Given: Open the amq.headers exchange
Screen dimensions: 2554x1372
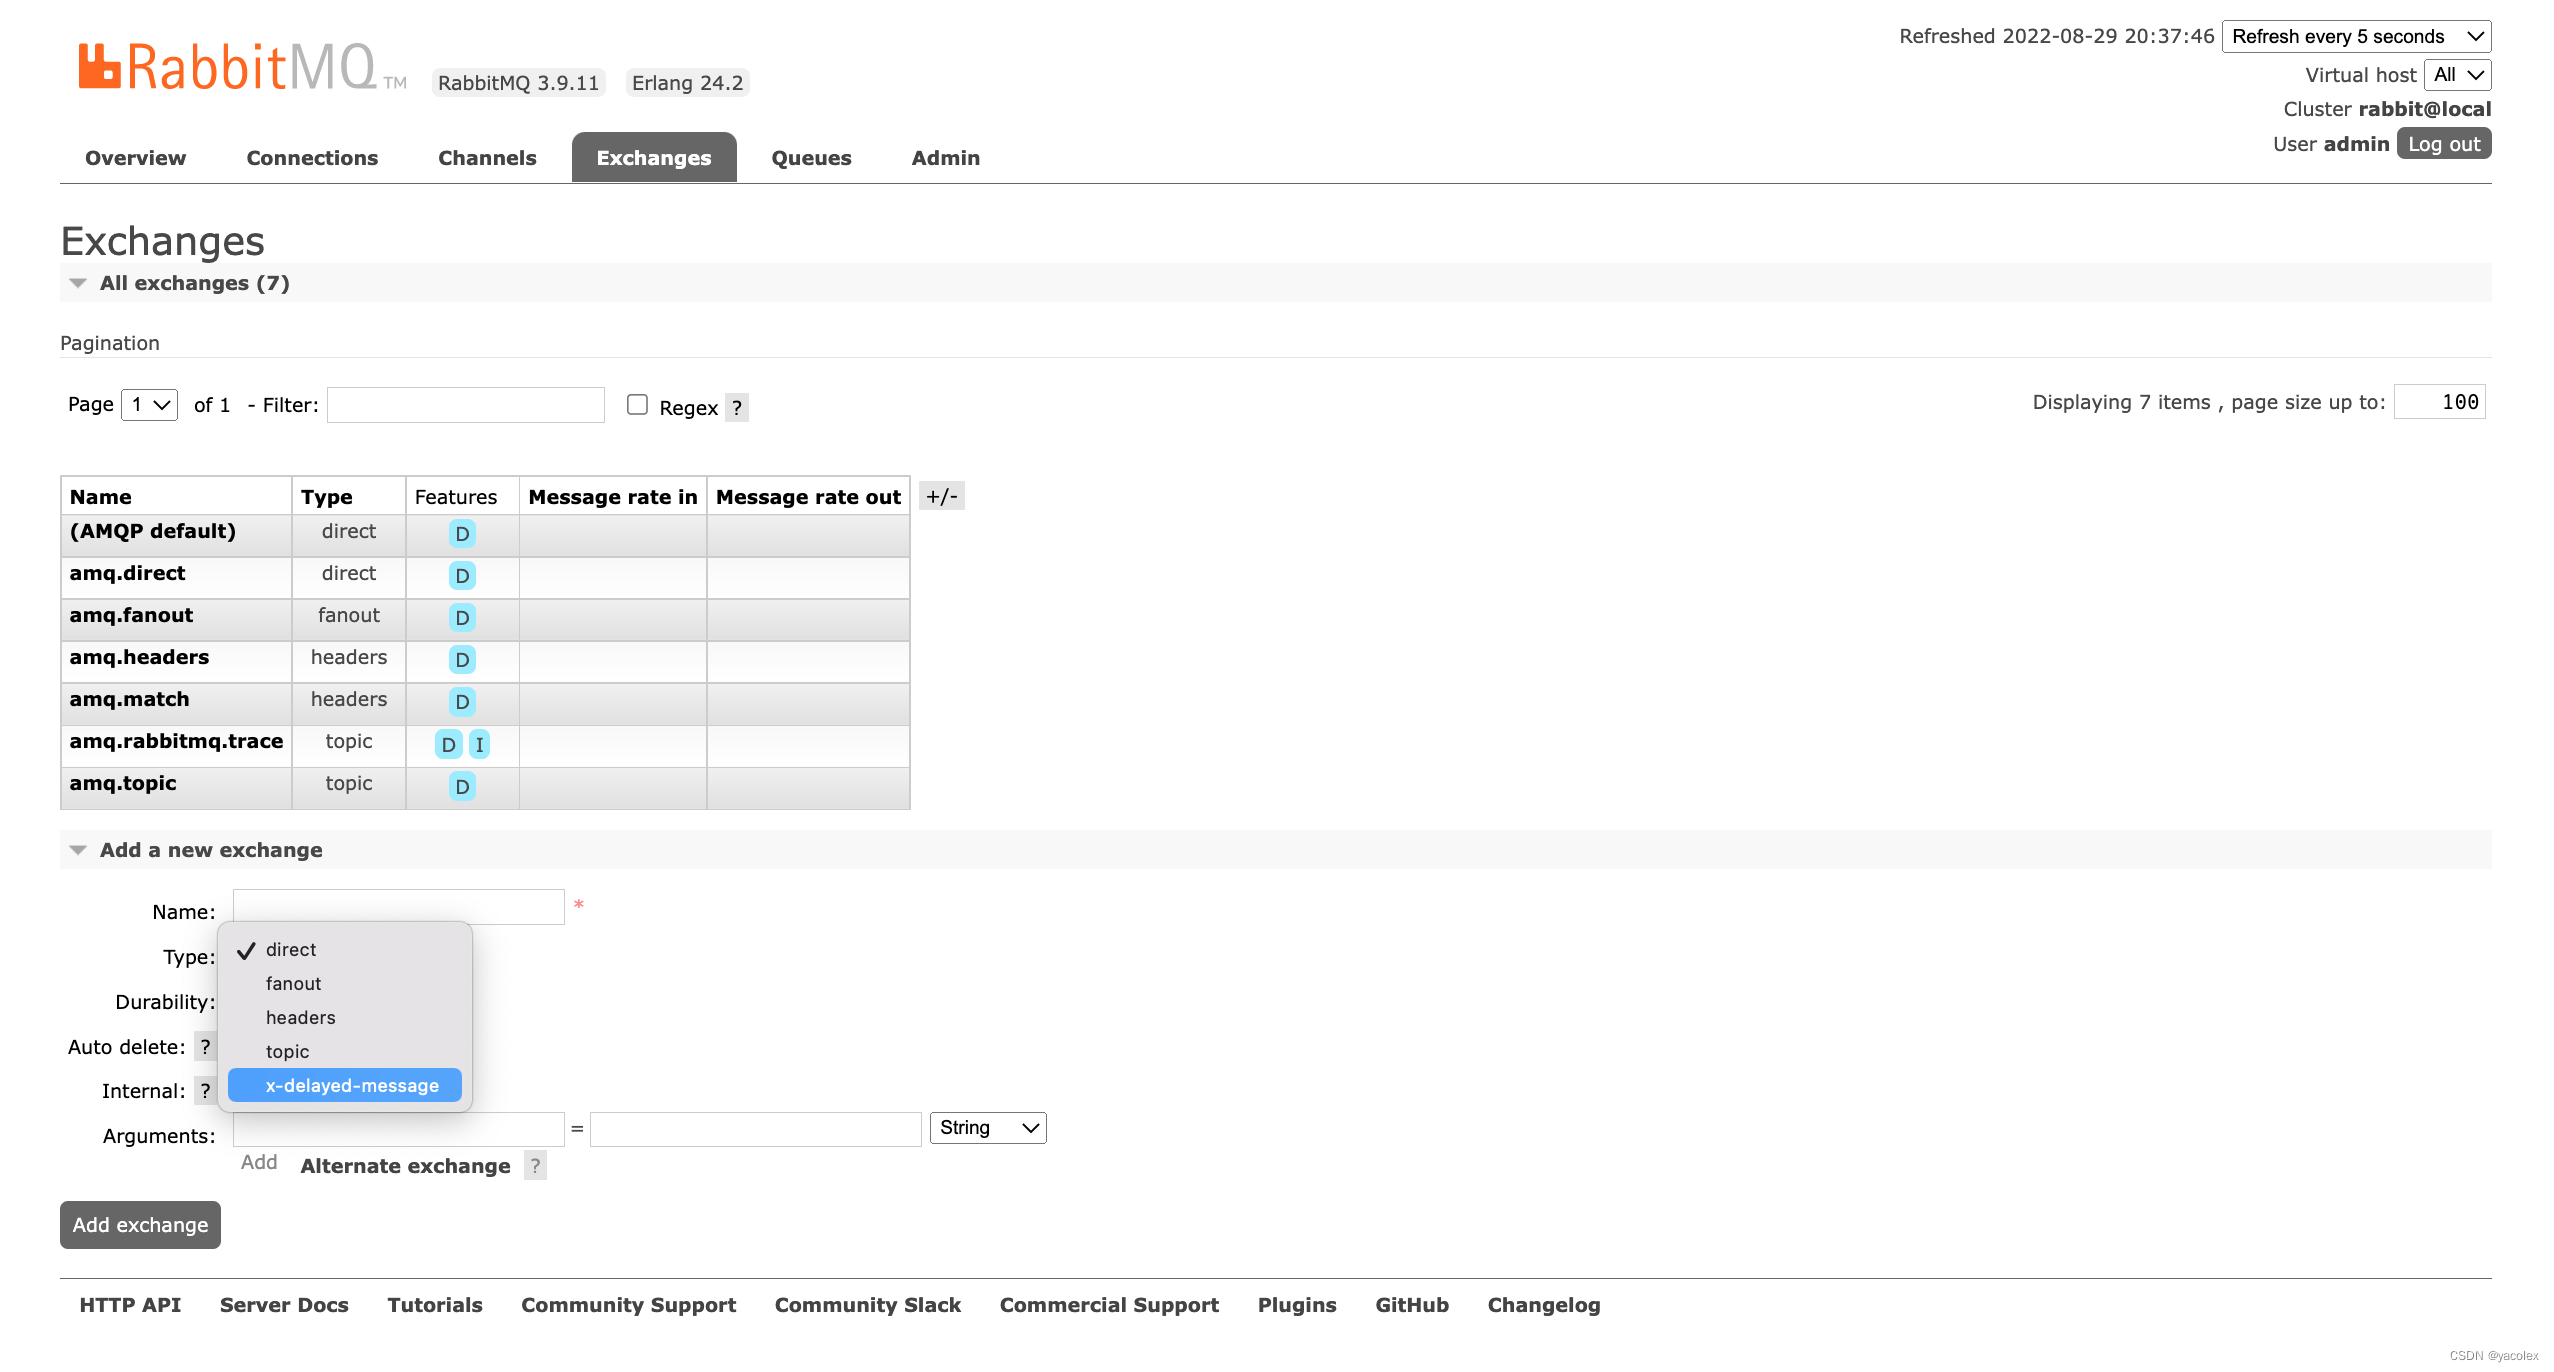Looking at the screenshot, I should tap(139, 657).
